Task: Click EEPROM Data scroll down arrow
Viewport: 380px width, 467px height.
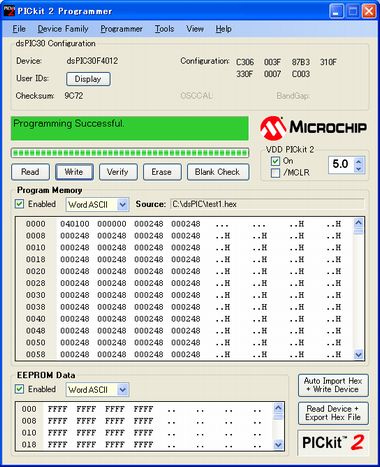Action: 278,445
